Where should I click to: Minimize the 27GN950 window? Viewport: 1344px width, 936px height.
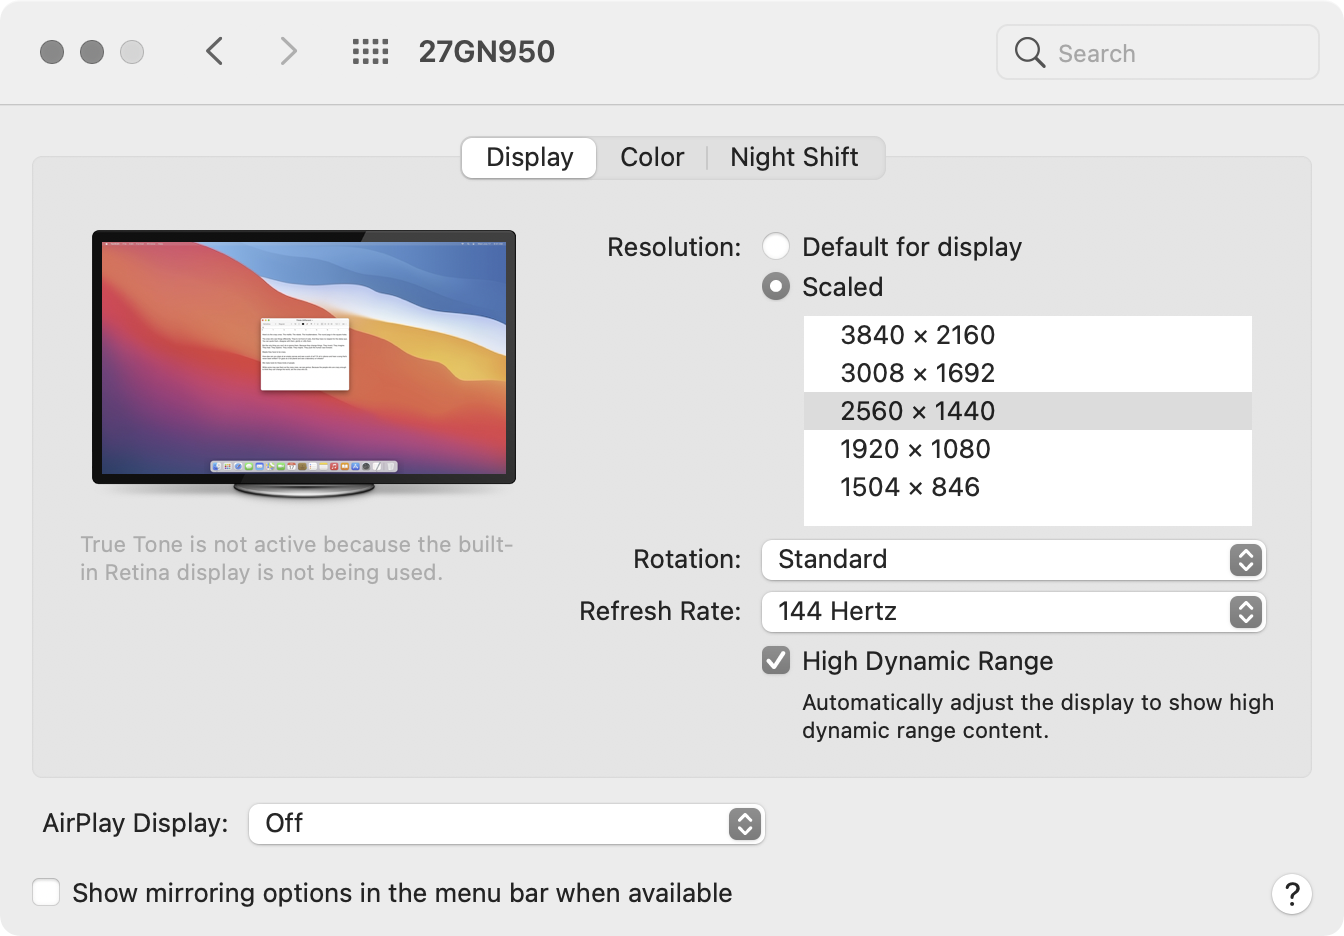tap(92, 52)
